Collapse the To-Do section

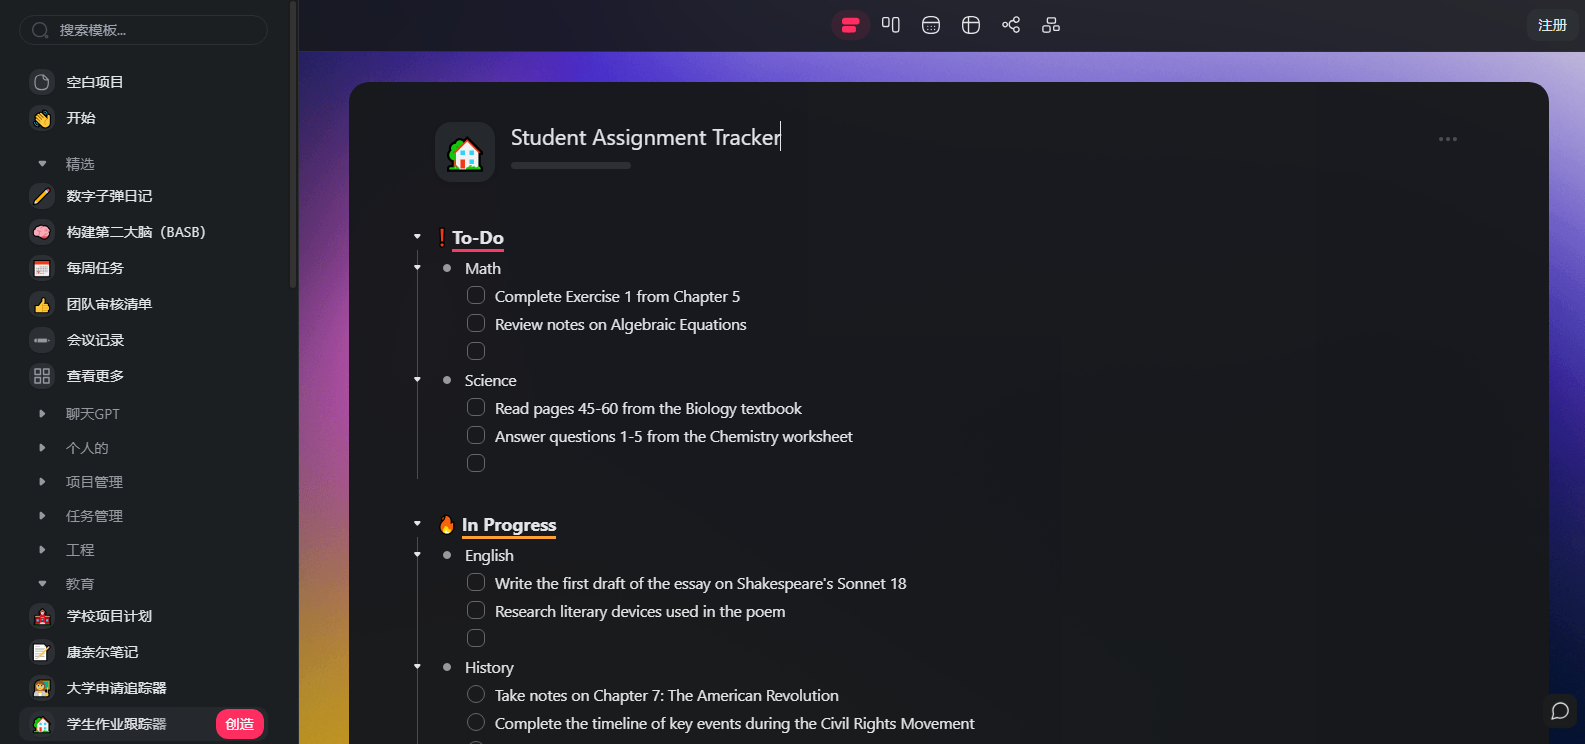418,237
